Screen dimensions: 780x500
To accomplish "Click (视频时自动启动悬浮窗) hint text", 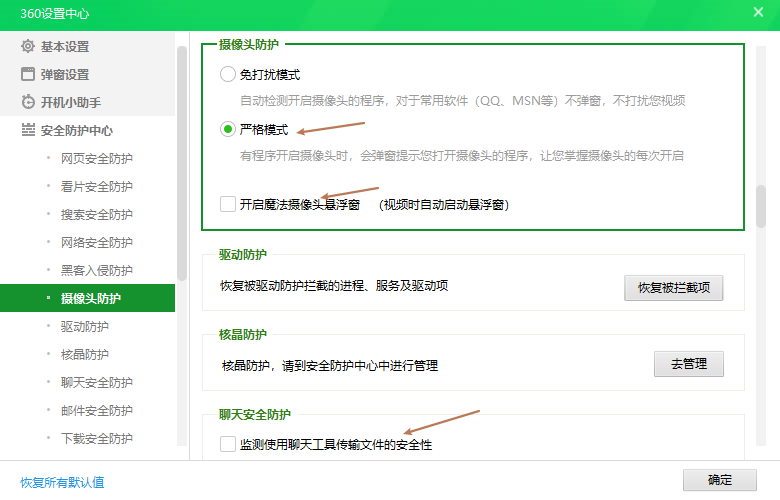I will 444,204.
